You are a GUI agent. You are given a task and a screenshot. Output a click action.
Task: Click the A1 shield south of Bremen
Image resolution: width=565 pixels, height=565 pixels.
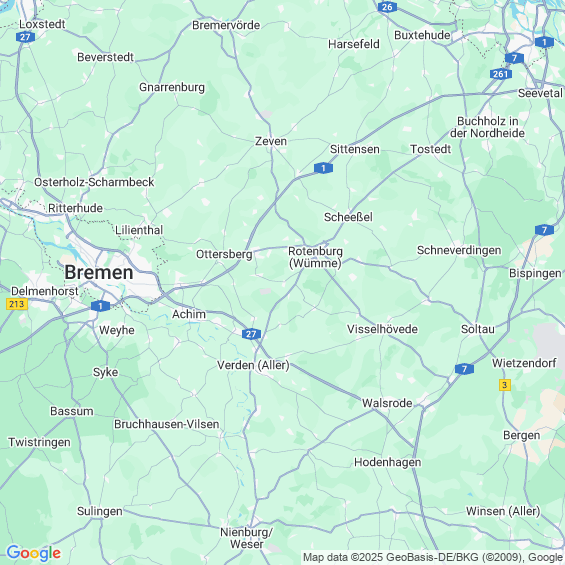coord(100,306)
